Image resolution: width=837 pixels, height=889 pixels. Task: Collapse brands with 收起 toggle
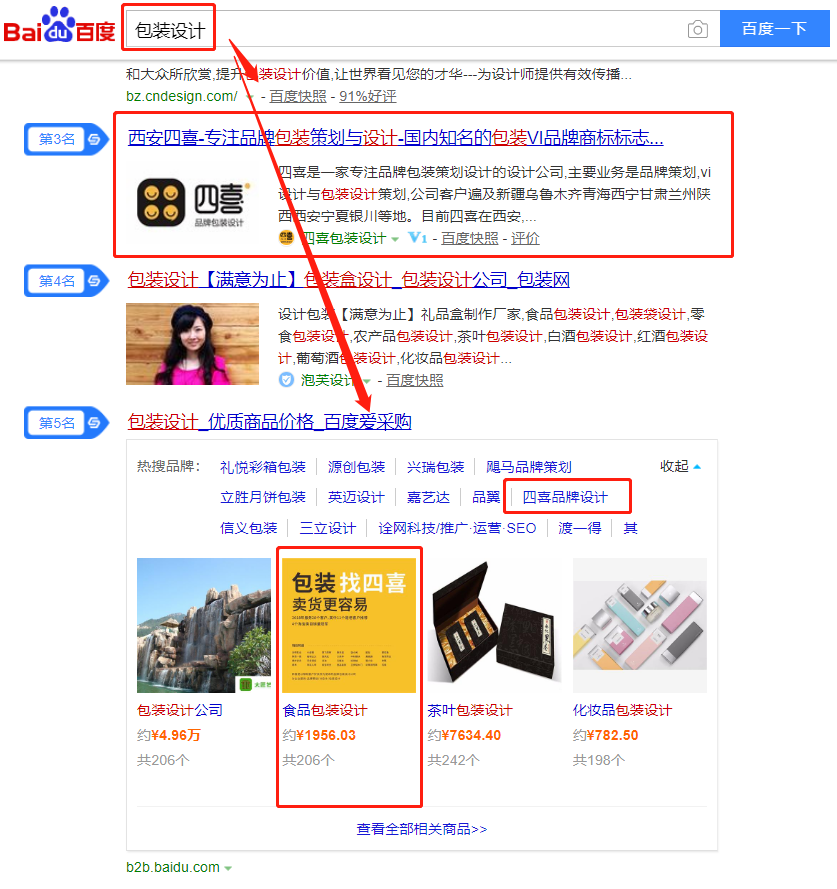680,467
